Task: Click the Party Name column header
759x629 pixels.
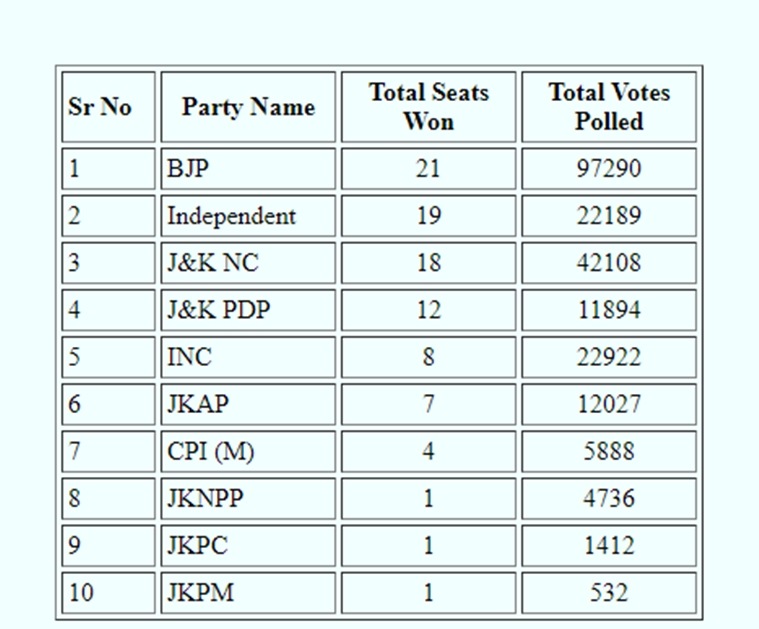Action: [x=248, y=107]
